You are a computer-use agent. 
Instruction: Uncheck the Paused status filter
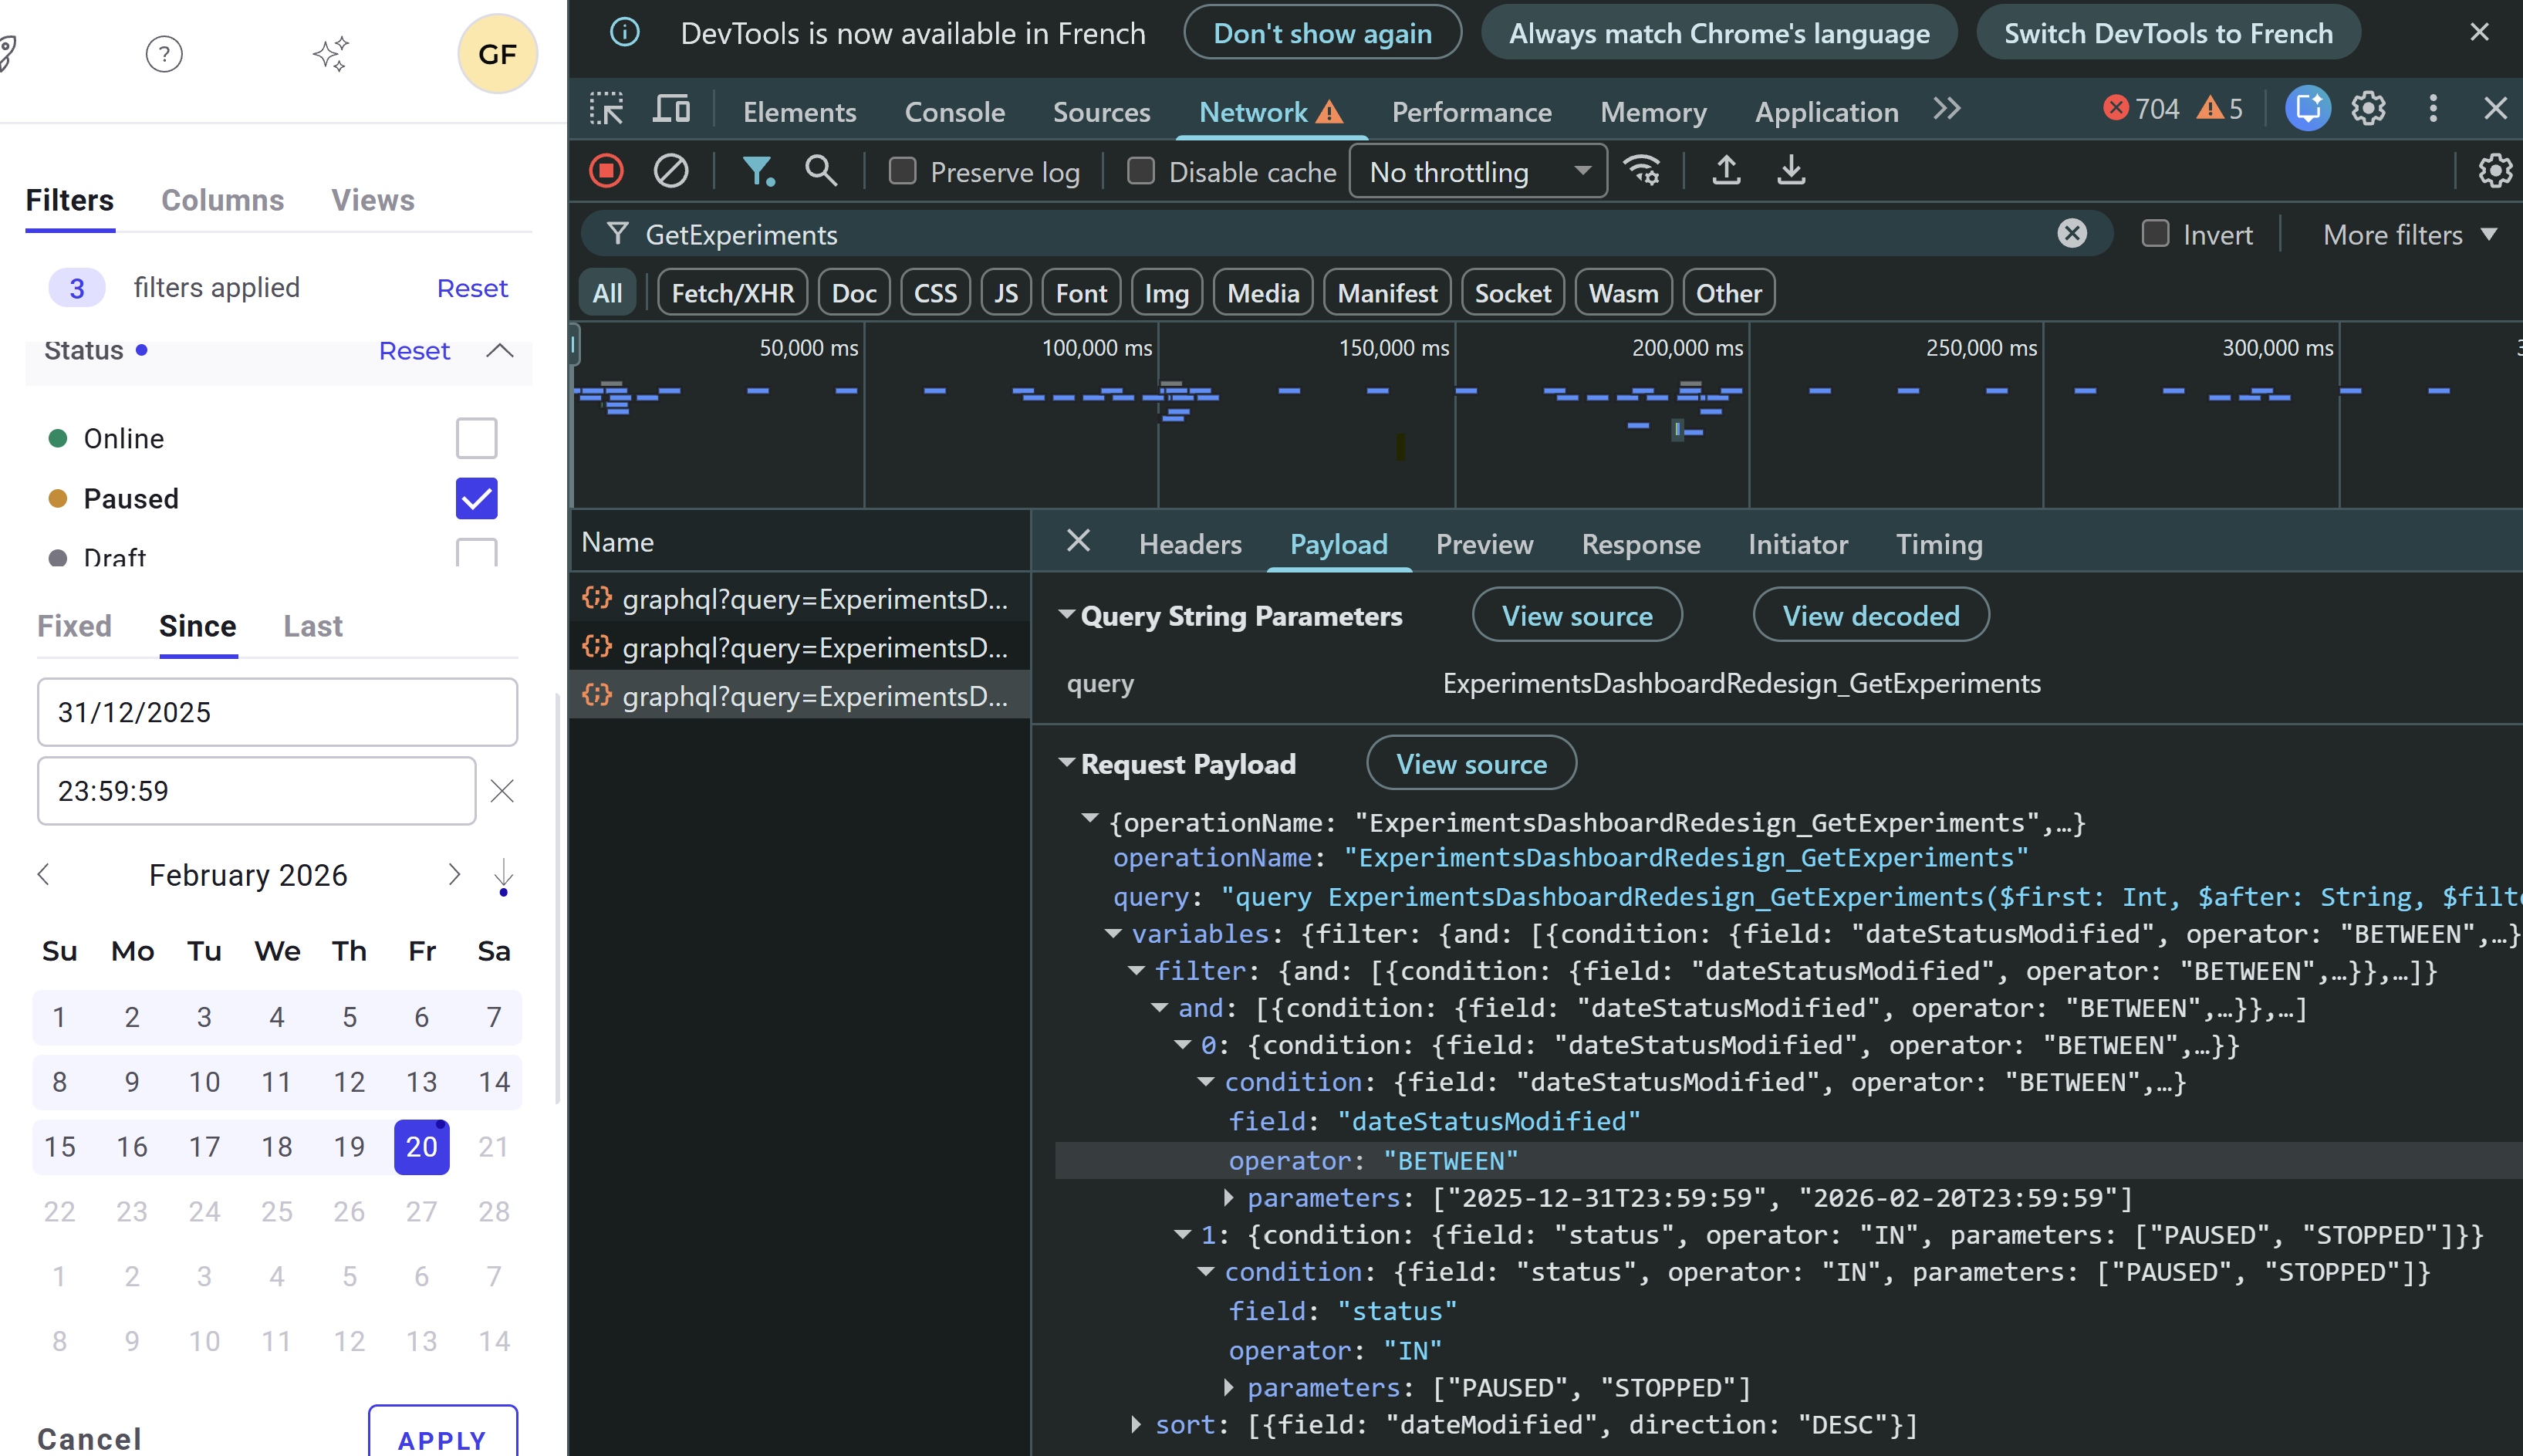(x=476, y=498)
